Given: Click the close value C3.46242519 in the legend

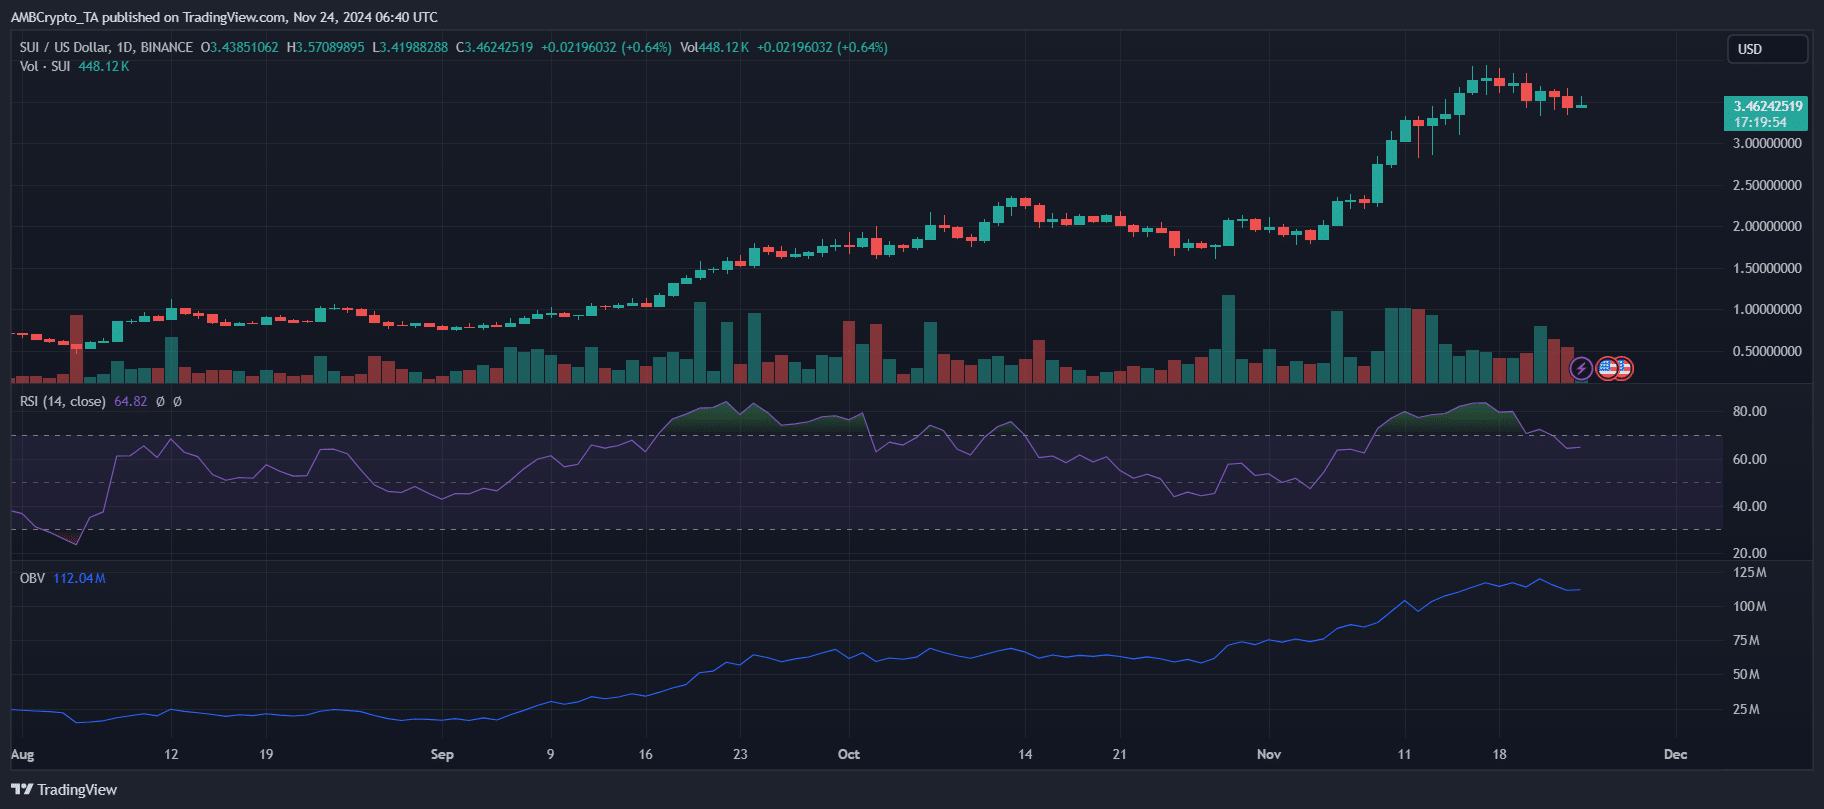Looking at the screenshot, I should click(x=495, y=47).
